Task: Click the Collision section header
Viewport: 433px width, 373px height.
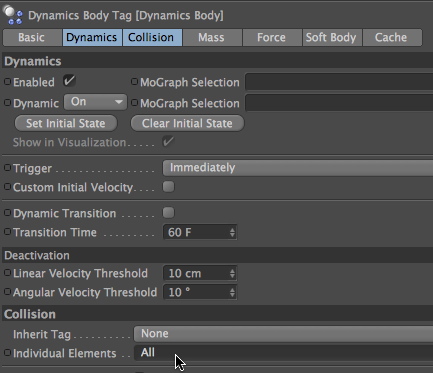Action: coord(218,314)
